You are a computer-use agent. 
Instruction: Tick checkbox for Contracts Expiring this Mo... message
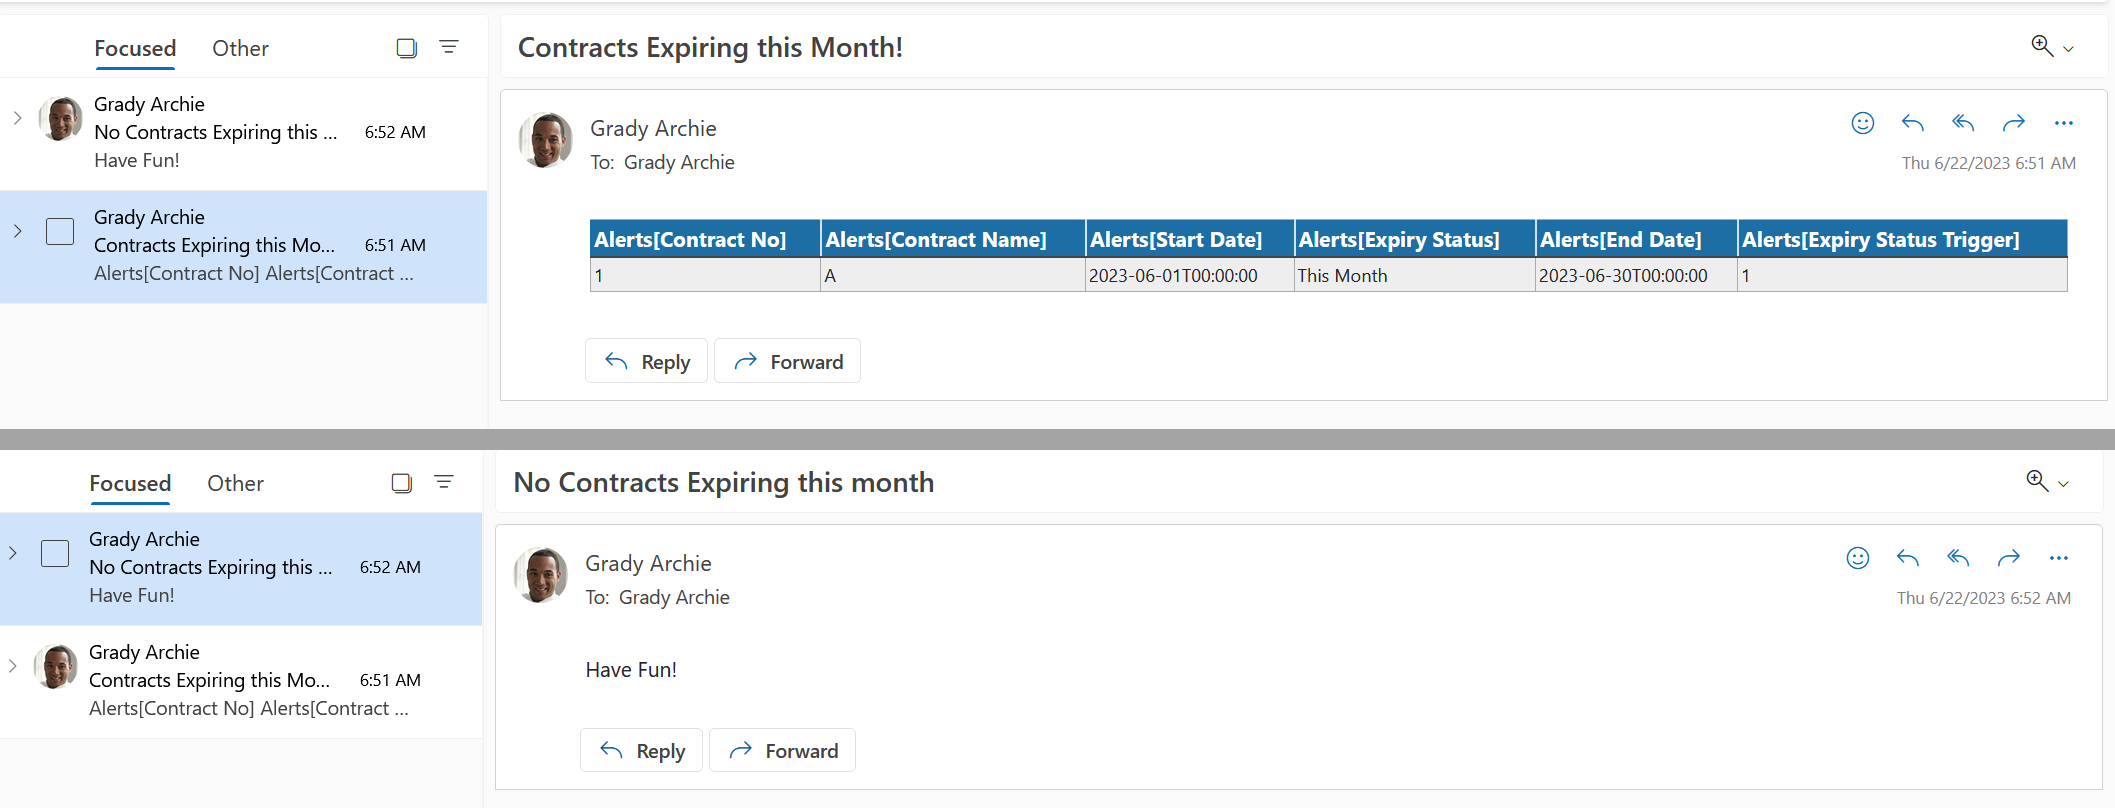60,231
